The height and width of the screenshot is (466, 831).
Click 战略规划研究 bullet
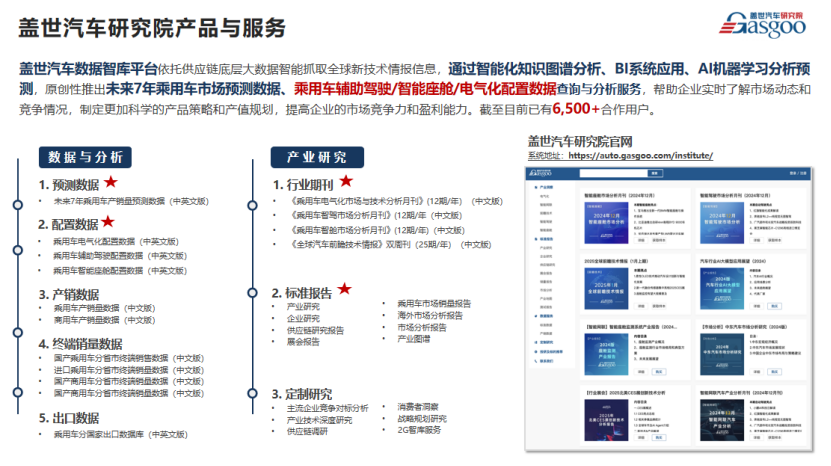coord(422,419)
